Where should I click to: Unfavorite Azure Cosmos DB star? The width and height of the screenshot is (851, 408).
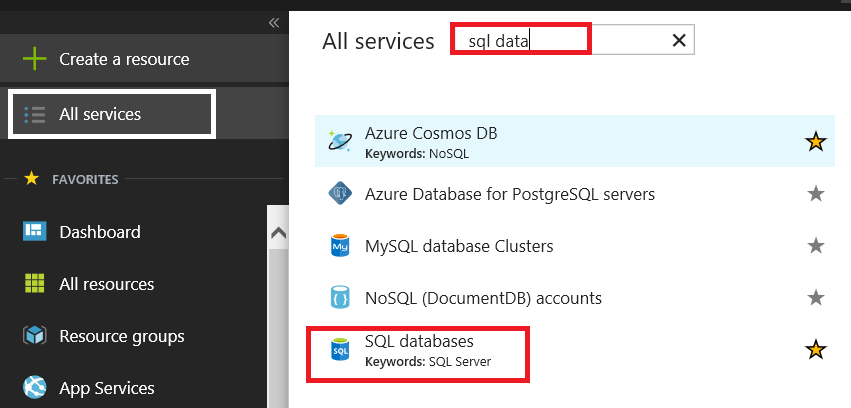point(816,142)
